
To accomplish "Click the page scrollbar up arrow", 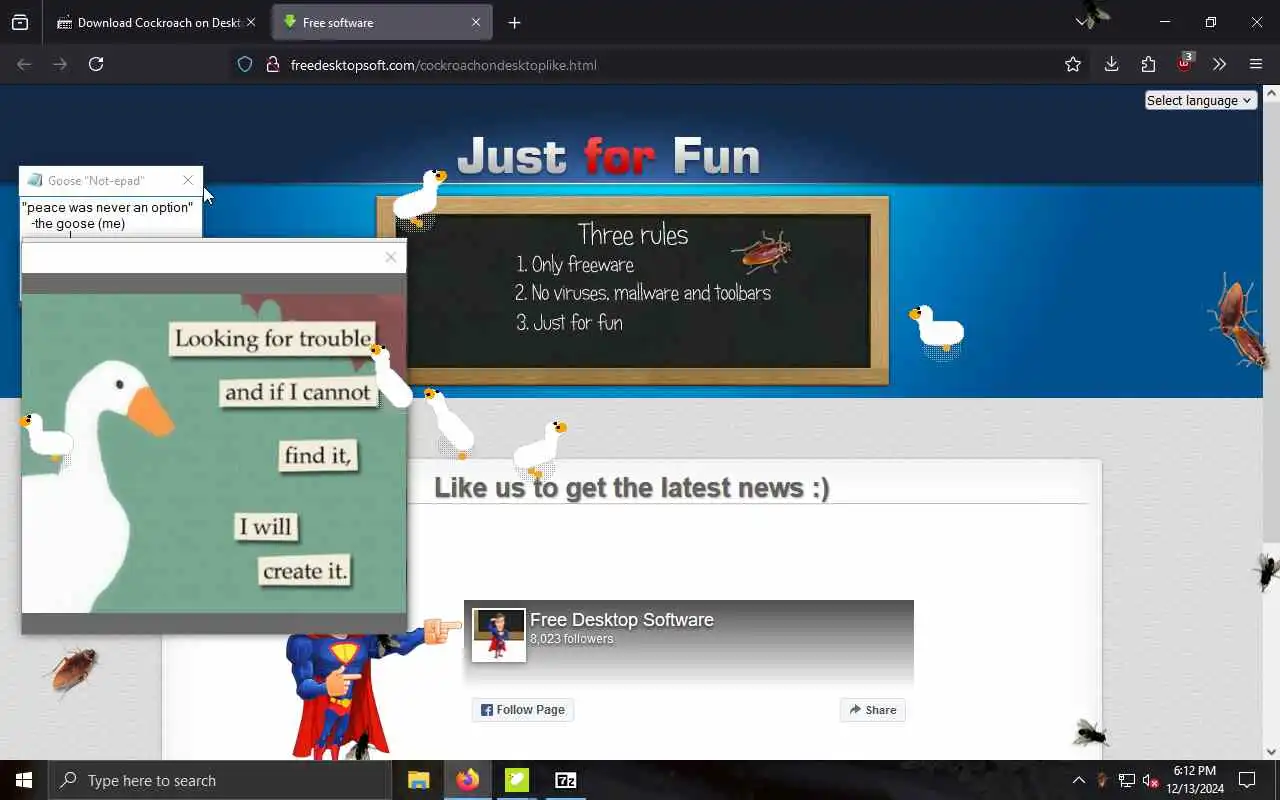I will [x=1271, y=94].
